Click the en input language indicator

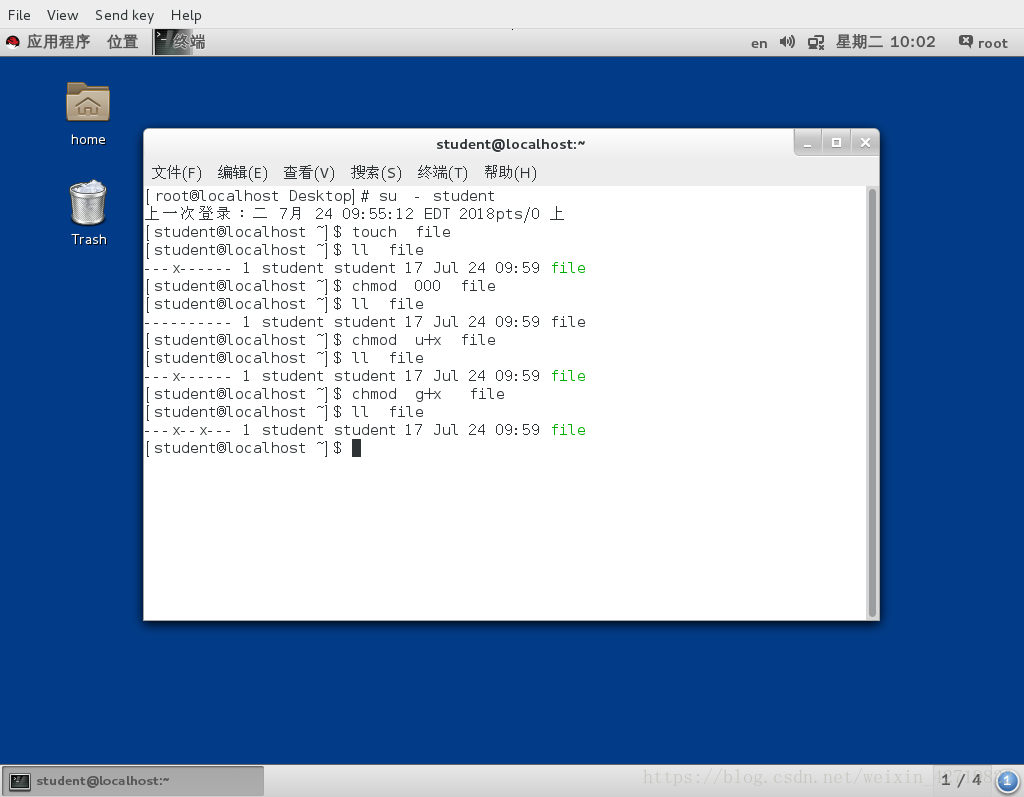[x=759, y=43]
